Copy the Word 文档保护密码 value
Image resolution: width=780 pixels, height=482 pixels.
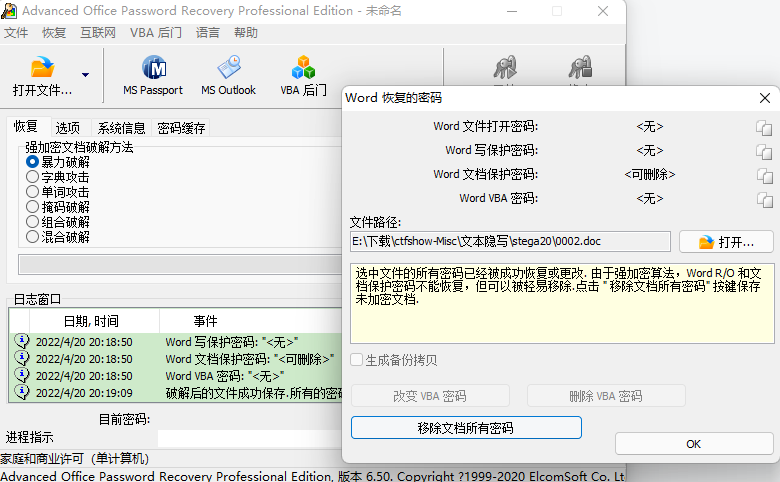[x=764, y=175]
